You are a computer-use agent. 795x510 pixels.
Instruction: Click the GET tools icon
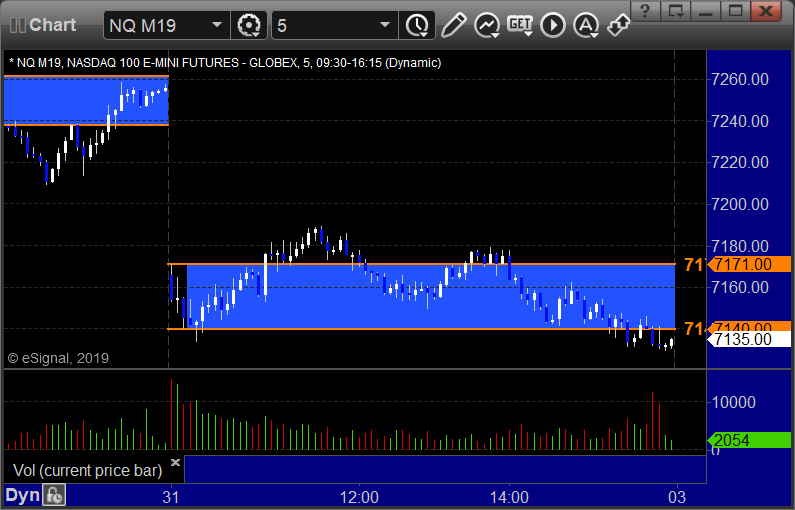pos(520,25)
